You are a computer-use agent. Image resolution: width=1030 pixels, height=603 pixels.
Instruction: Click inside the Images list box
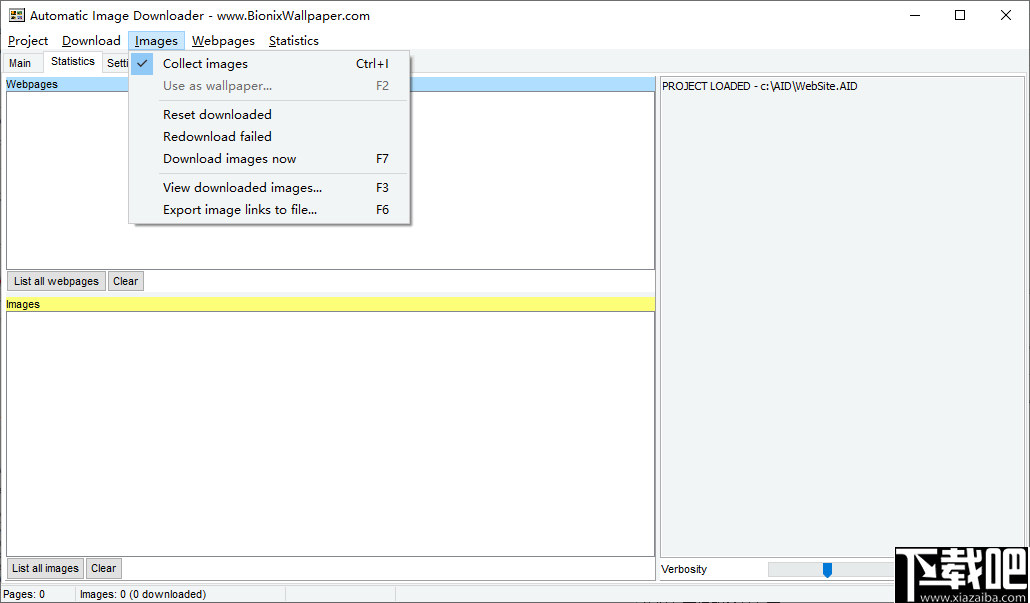(330, 434)
